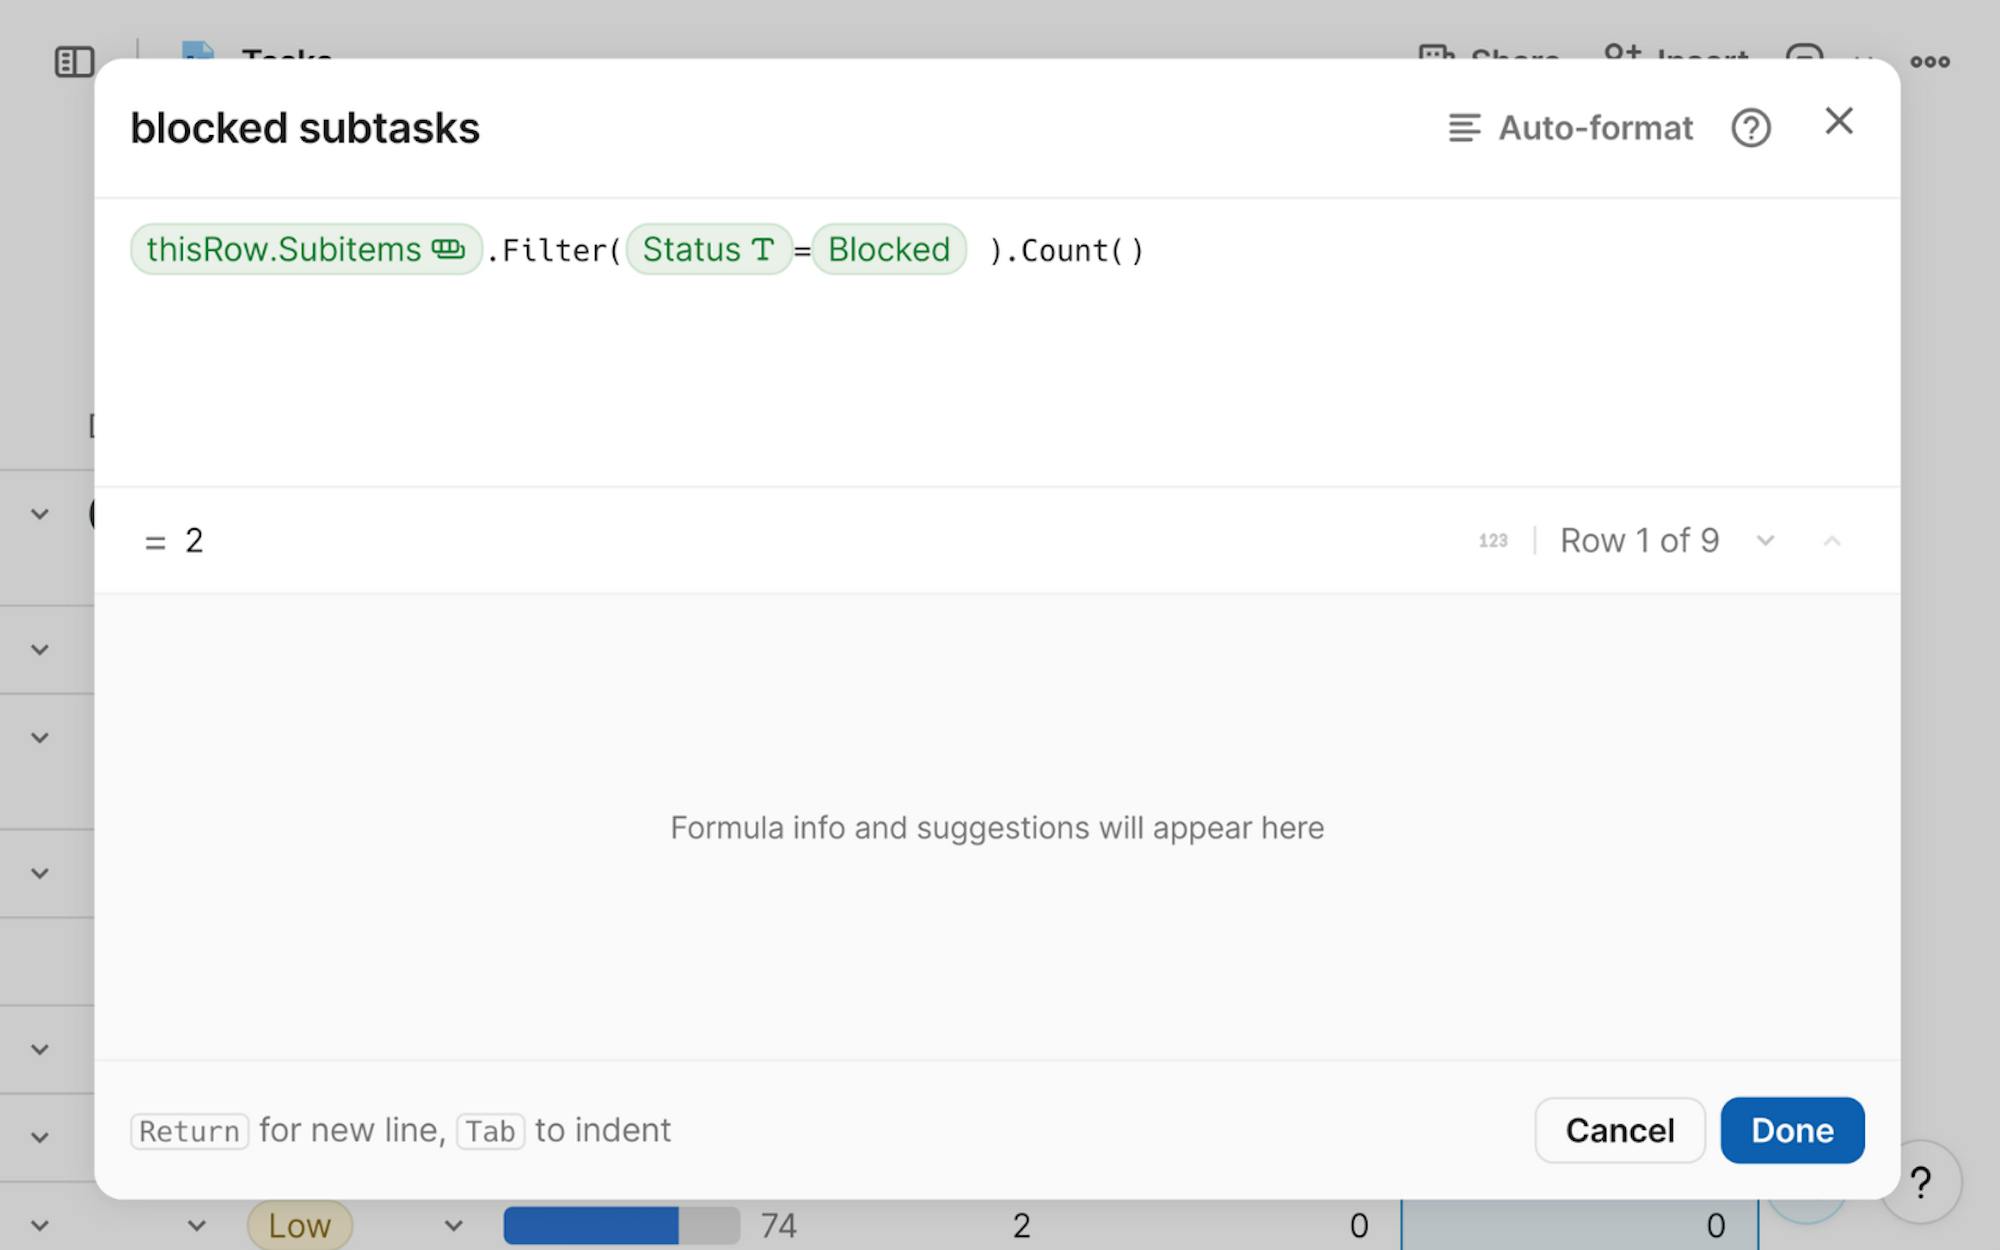Screen dimensions: 2000x1250
Task: Click the Auto-format label text
Action: (x=1594, y=128)
